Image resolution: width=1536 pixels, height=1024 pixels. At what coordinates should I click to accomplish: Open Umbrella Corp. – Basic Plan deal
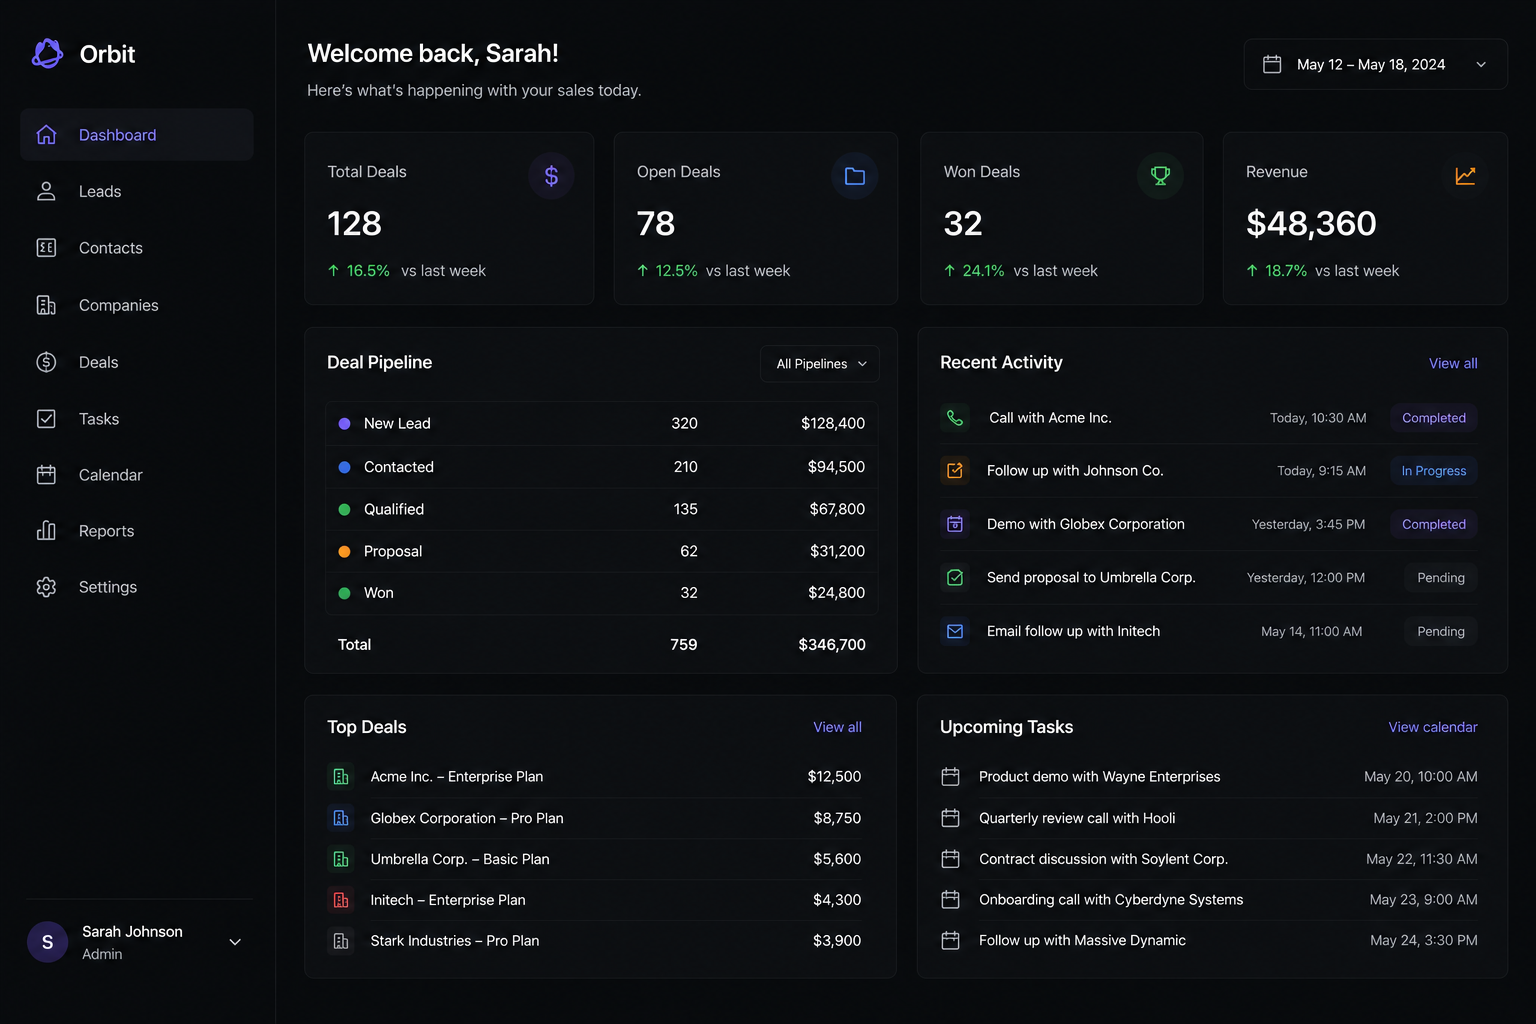[x=460, y=859]
